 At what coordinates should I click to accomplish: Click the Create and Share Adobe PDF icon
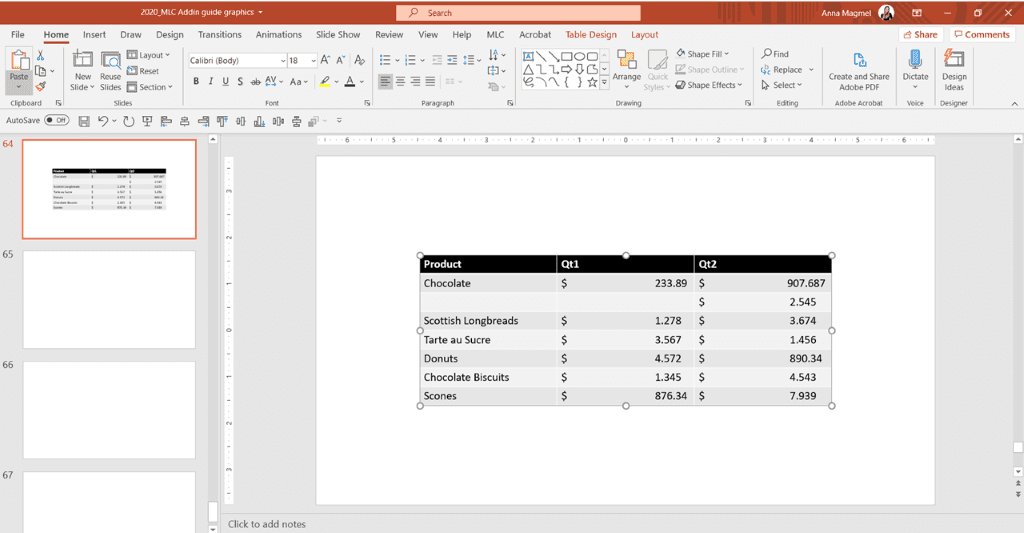[859, 60]
